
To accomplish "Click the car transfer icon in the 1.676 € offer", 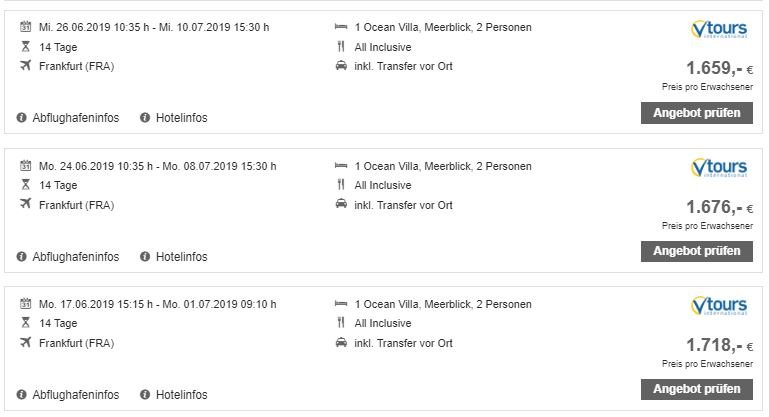I will [341, 205].
